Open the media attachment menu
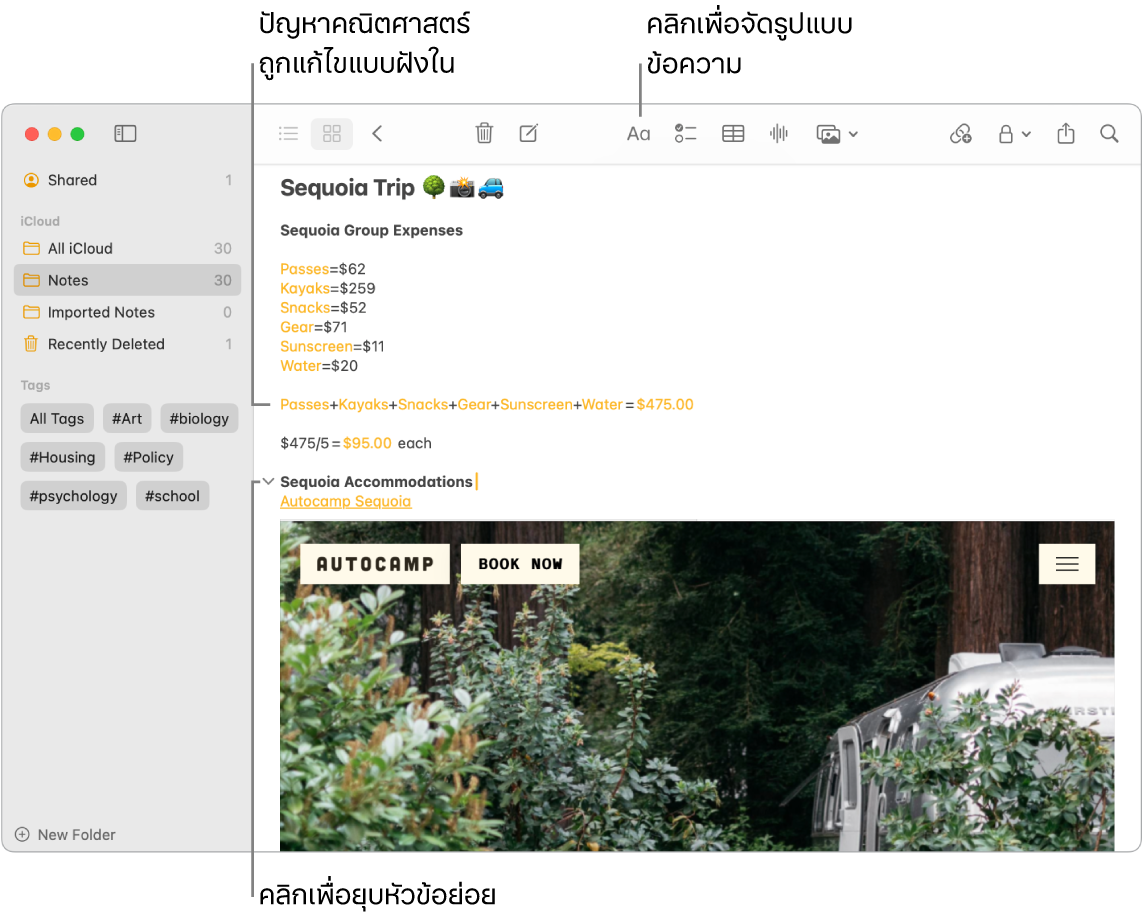 tap(837, 134)
